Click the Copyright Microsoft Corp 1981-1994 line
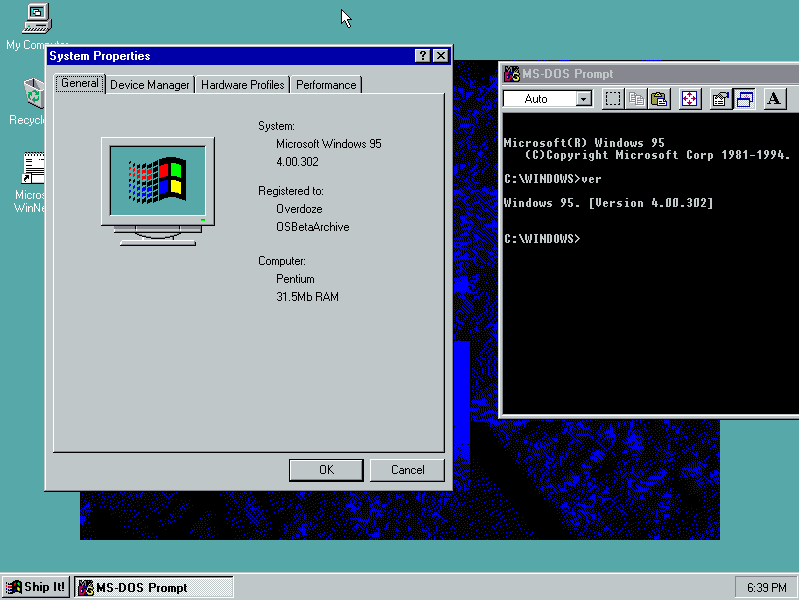The height and width of the screenshot is (600, 799). point(657,155)
